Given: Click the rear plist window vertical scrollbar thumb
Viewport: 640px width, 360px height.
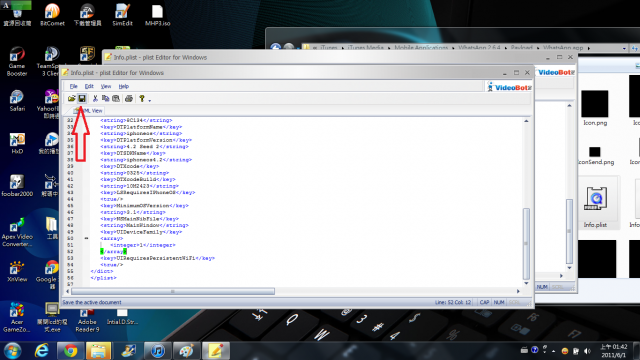Looking at the screenshot, I should pyautogui.click(x=569, y=231).
